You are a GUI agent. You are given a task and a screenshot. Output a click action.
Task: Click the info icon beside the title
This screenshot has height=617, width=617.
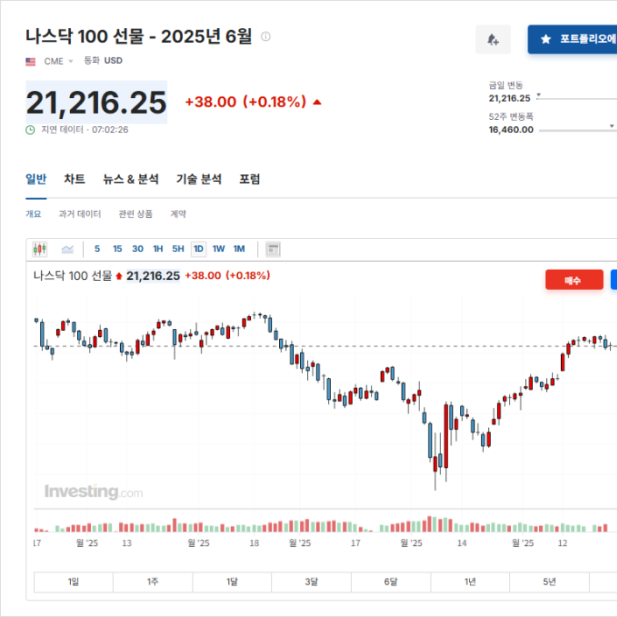point(266,37)
